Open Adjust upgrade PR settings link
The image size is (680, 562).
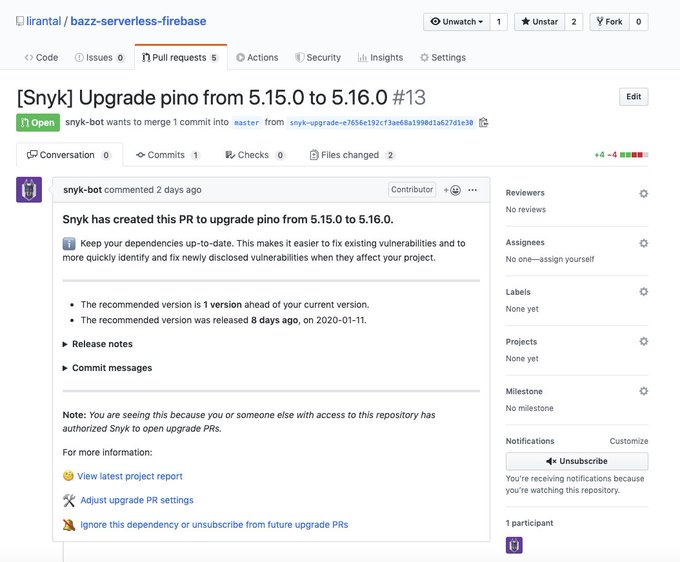pyautogui.click(x=137, y=500)
